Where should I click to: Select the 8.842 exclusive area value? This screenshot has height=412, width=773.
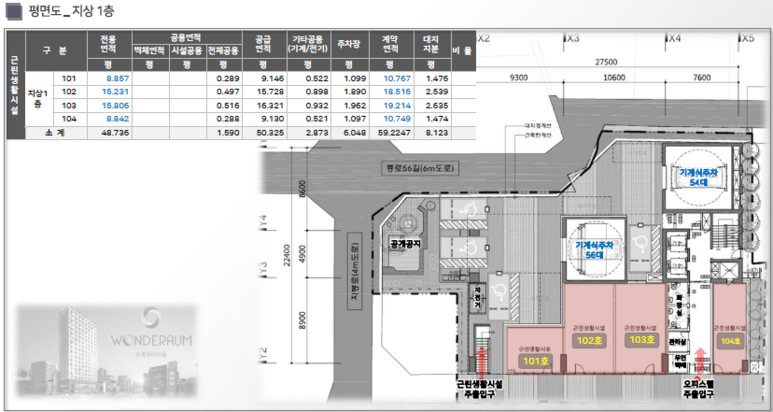(117, 119)
